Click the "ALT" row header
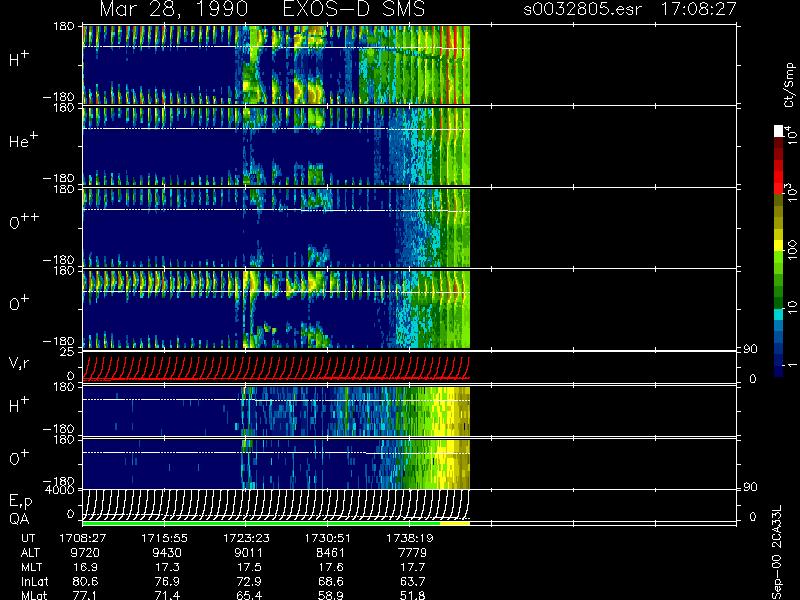 [30, 553]
